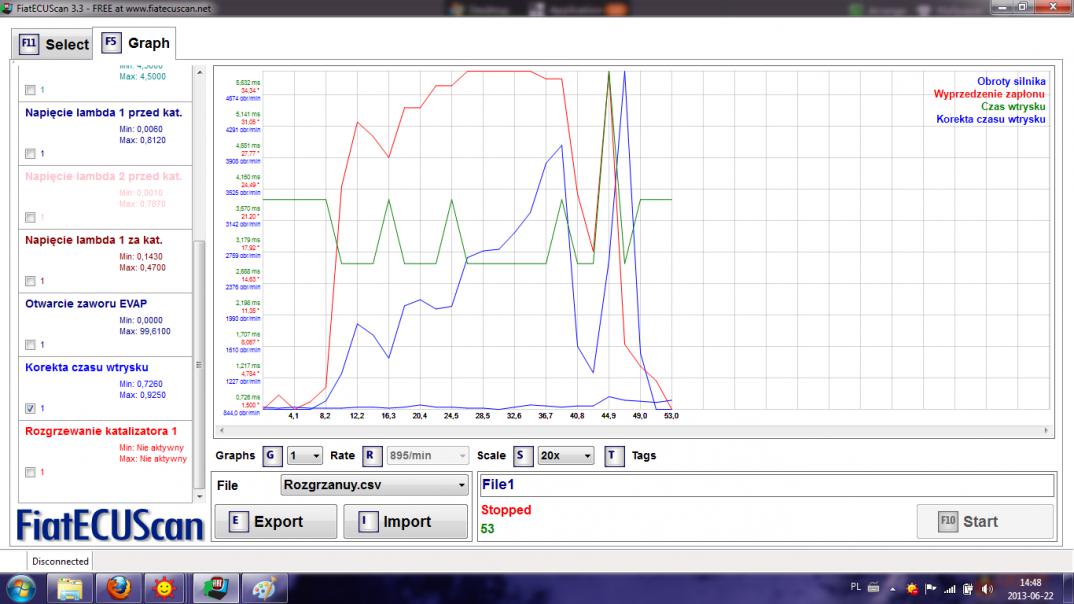The width and height of the screenshot is (1074, 604).
Task: Click graph horizontal scrollbar left arrow
Action: (x=221, y=431)
